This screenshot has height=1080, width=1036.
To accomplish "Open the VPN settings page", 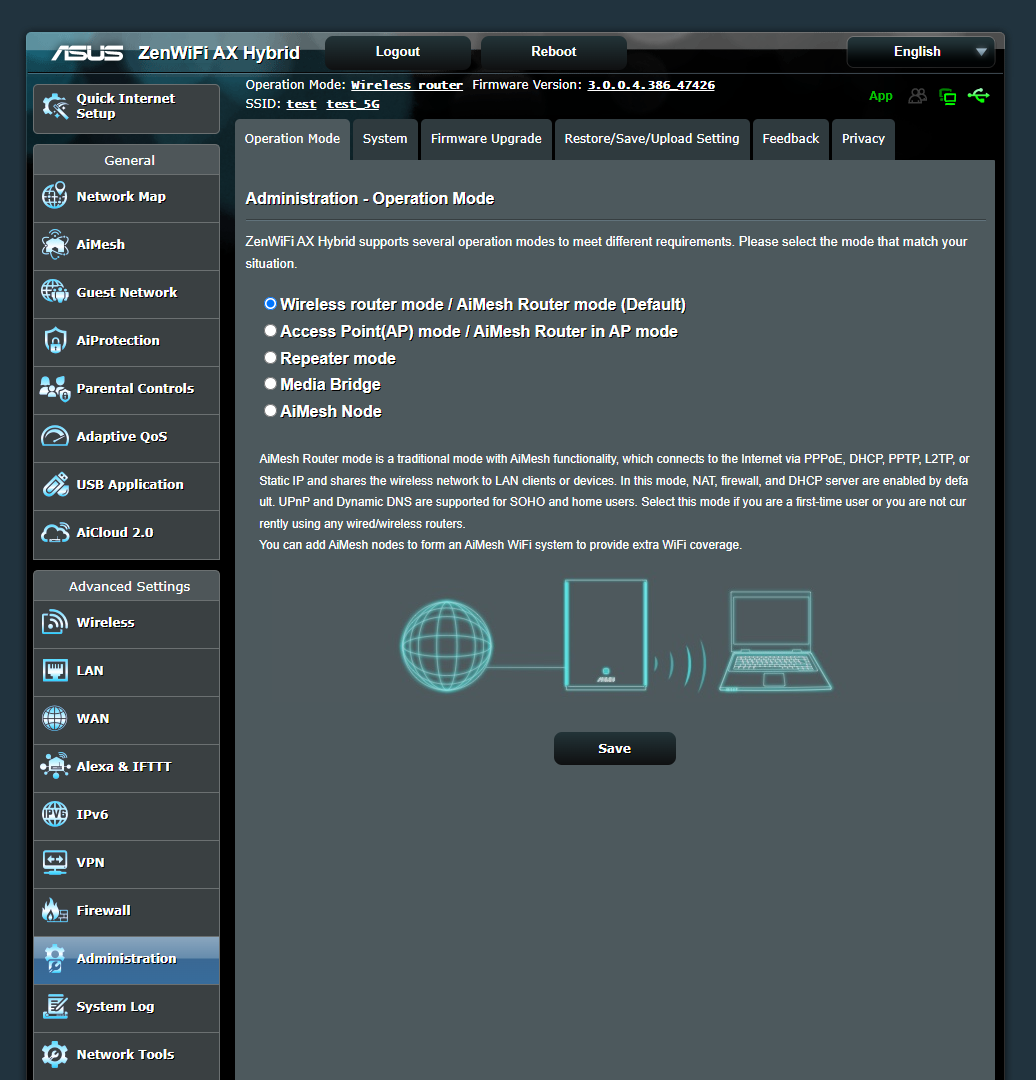I will click(89, 862).
